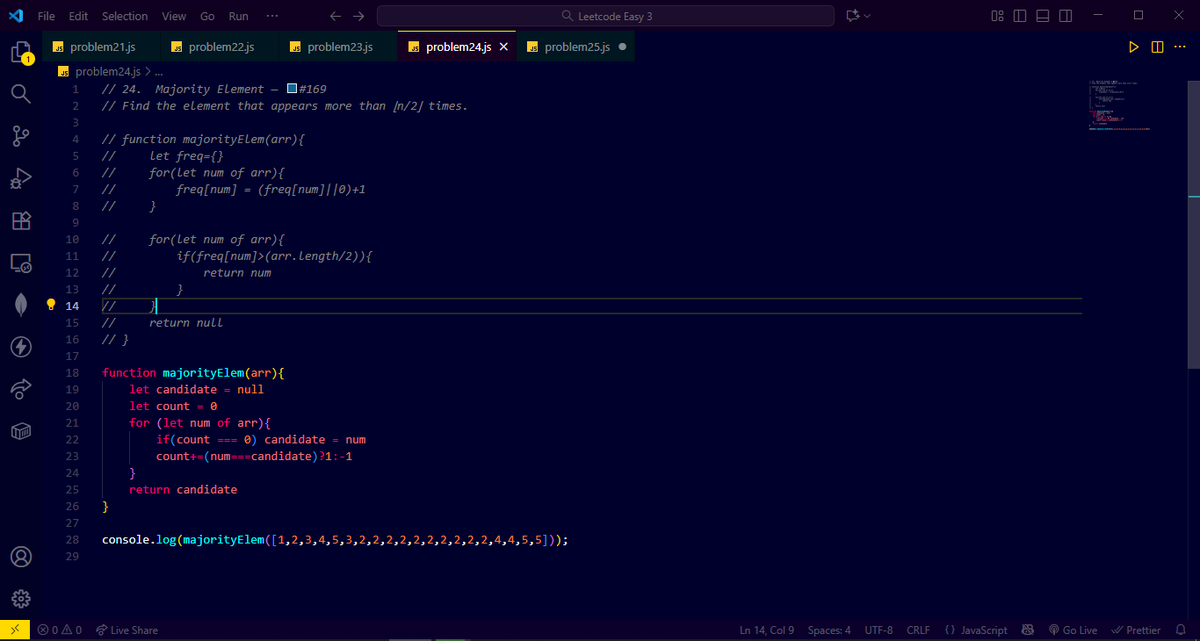Start Live Share from status bar
The image size is (1200, 641).
click(127, 630)
